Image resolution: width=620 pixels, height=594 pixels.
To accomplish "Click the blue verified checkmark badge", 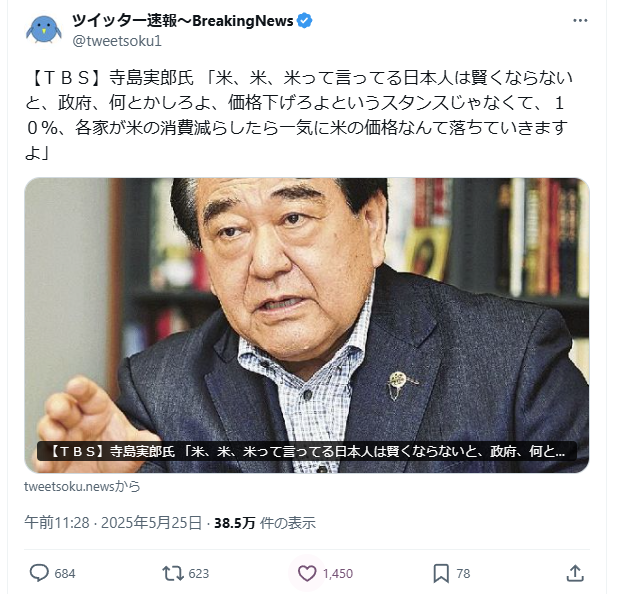I will pyautogui.click(x=304, y=21).
